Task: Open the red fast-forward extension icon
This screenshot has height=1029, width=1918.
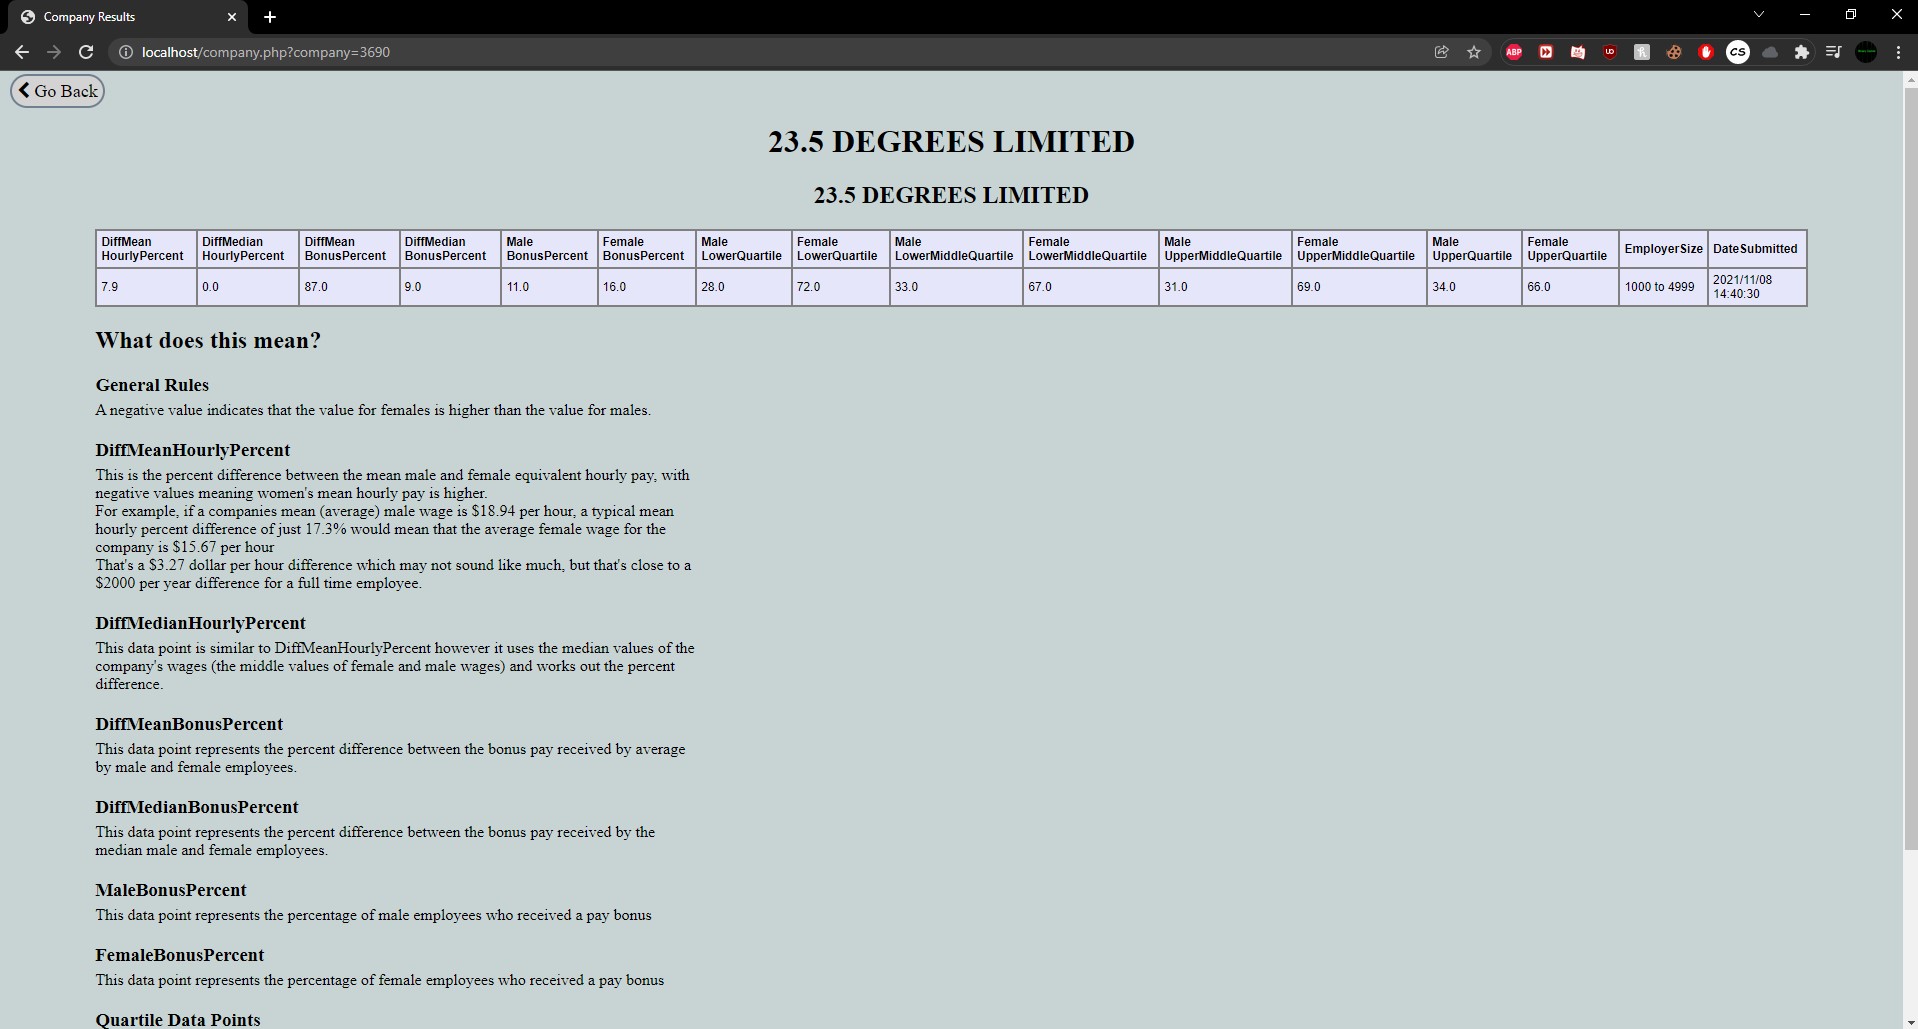Action: click(x=1546, y=52)
